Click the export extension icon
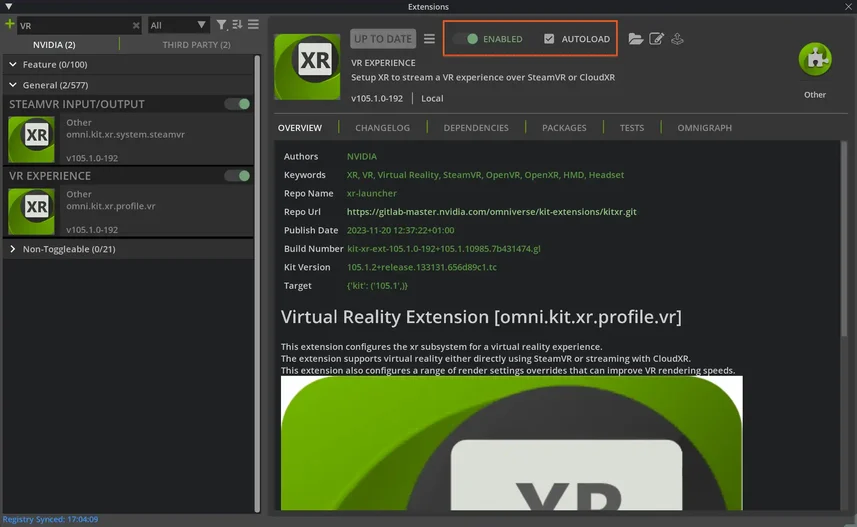 tap(677, 39)
